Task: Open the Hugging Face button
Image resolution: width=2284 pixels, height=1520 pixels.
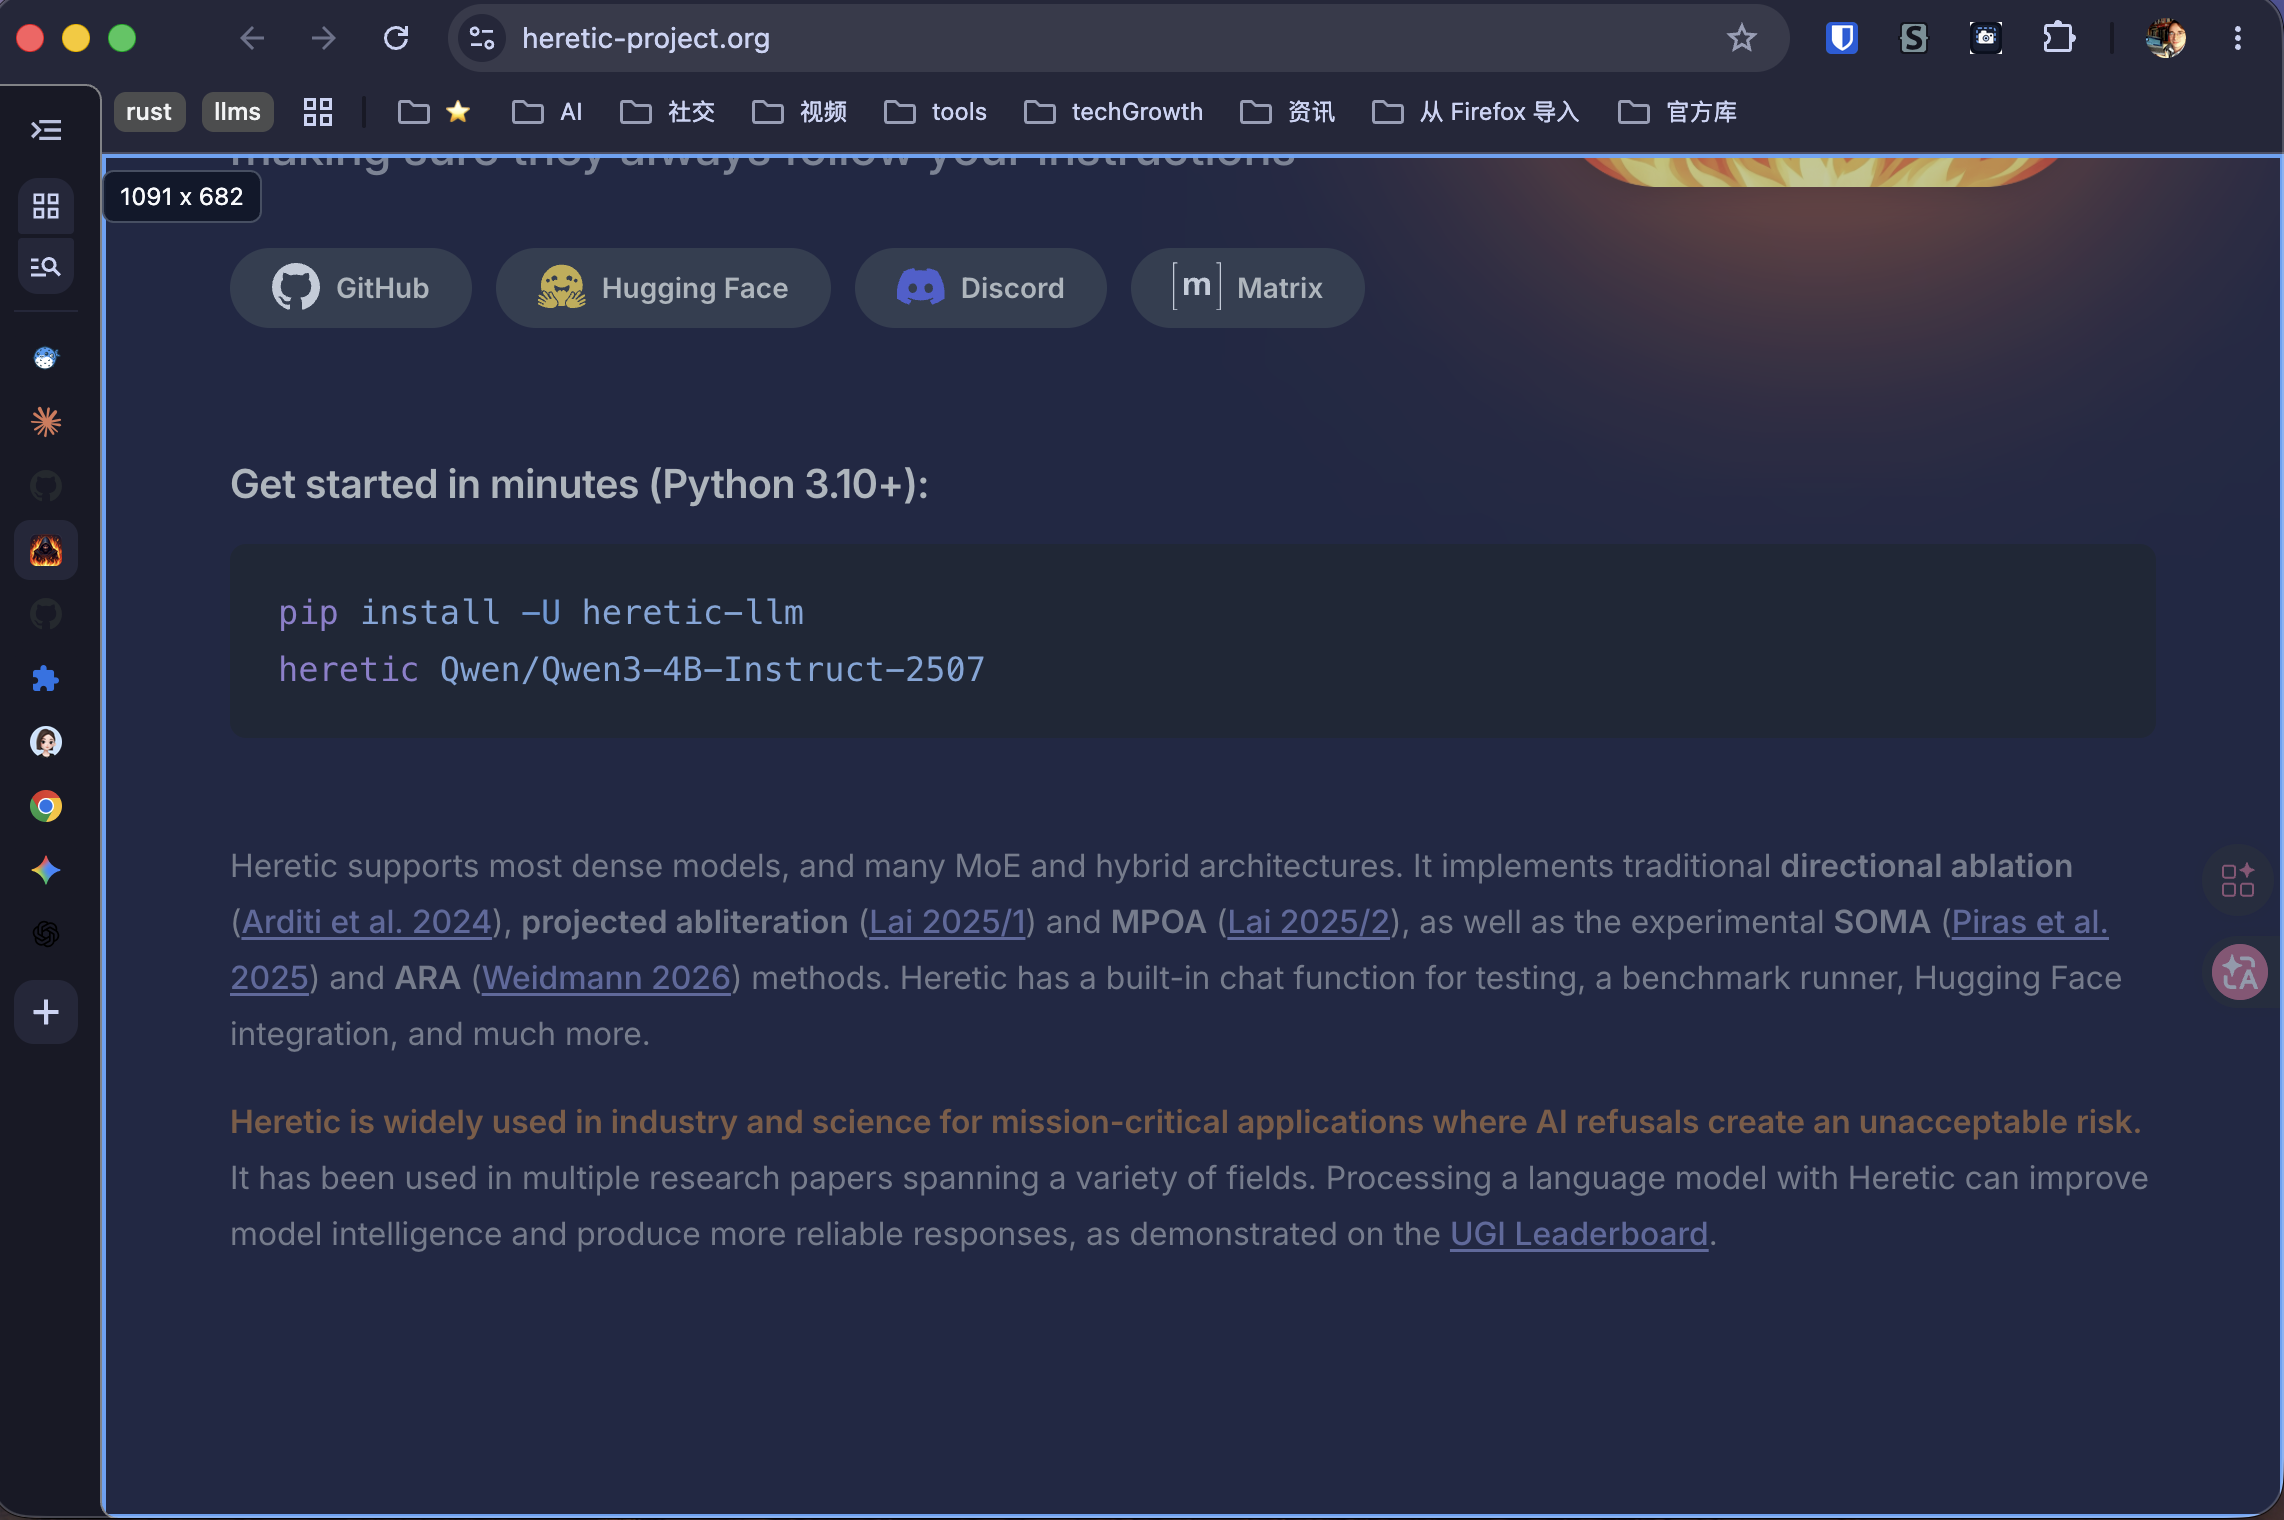Action: pyautogui.click(x=663, y=288)
